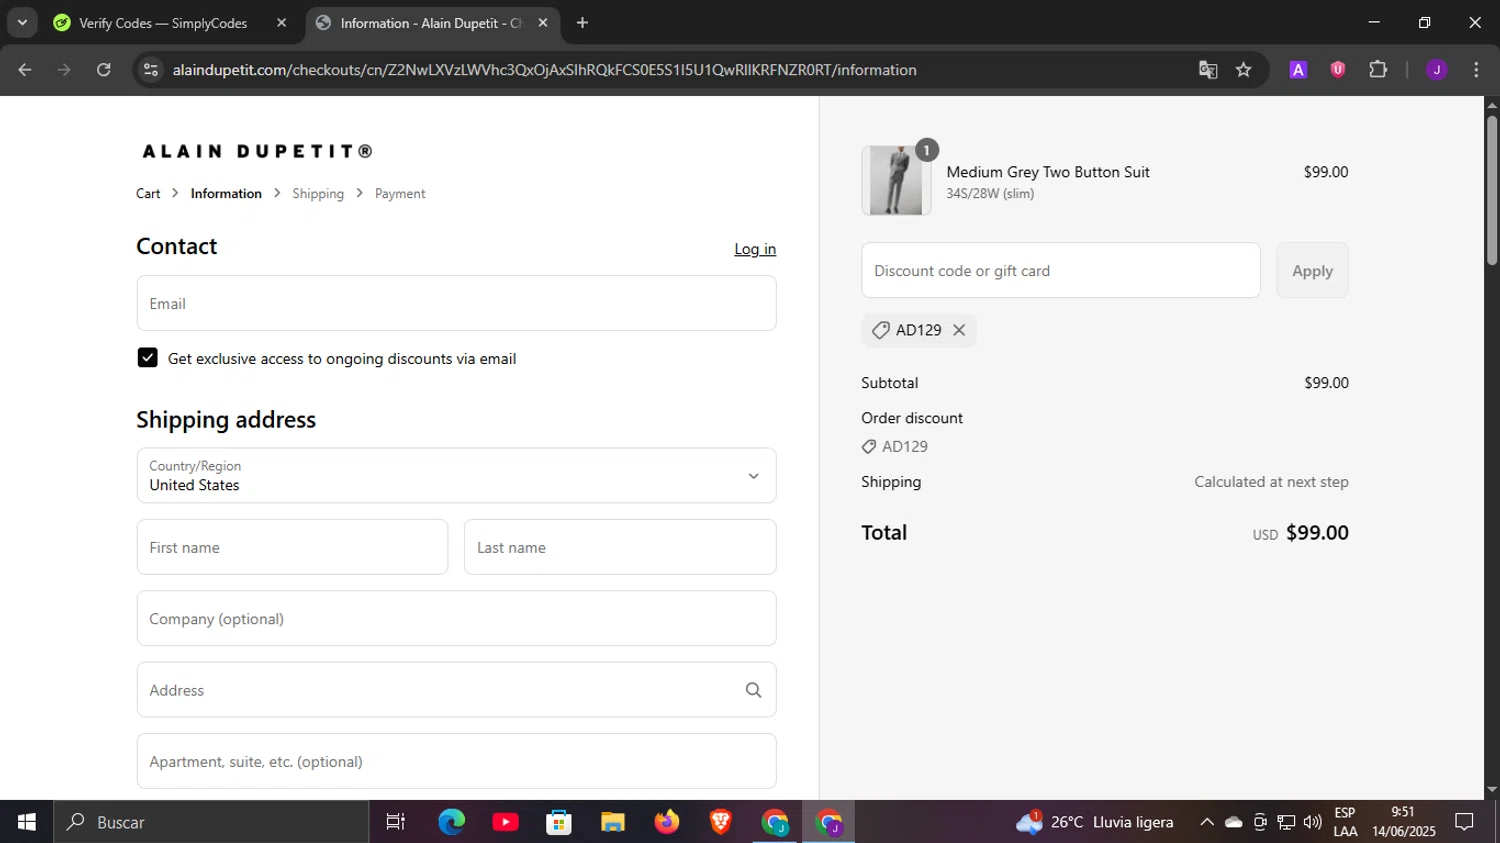Open the volume control icon
The height and width of the screenshot is (843, 1500).
point(1313,822)
